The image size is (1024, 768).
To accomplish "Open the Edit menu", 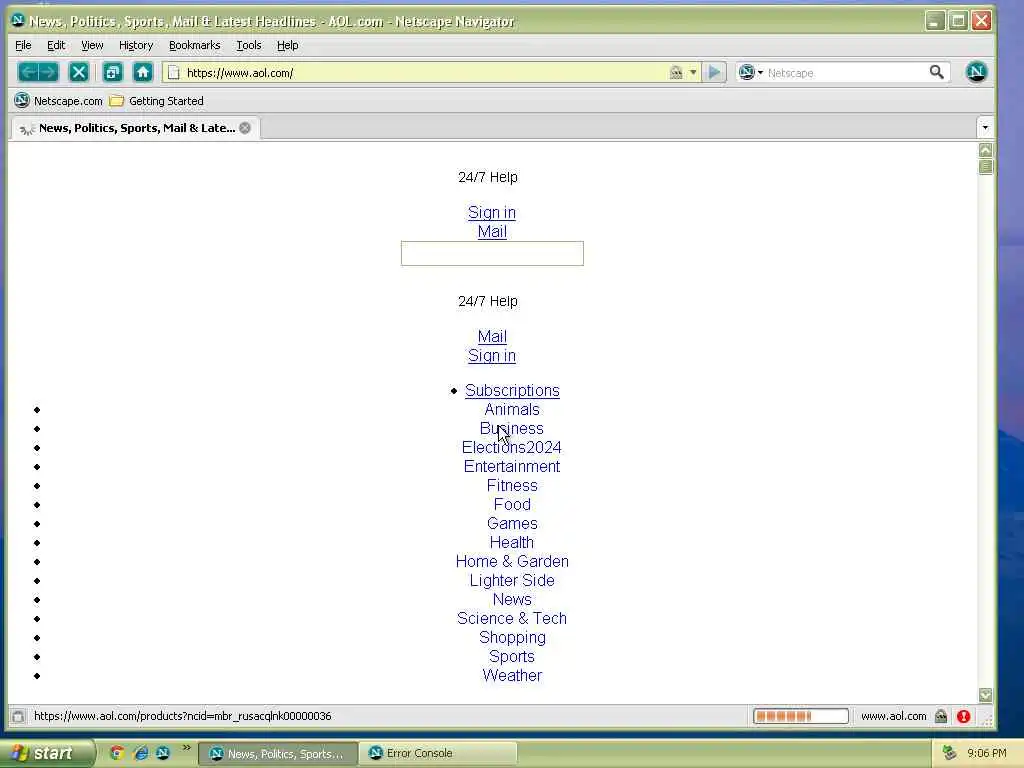I will tap(56, 45).
